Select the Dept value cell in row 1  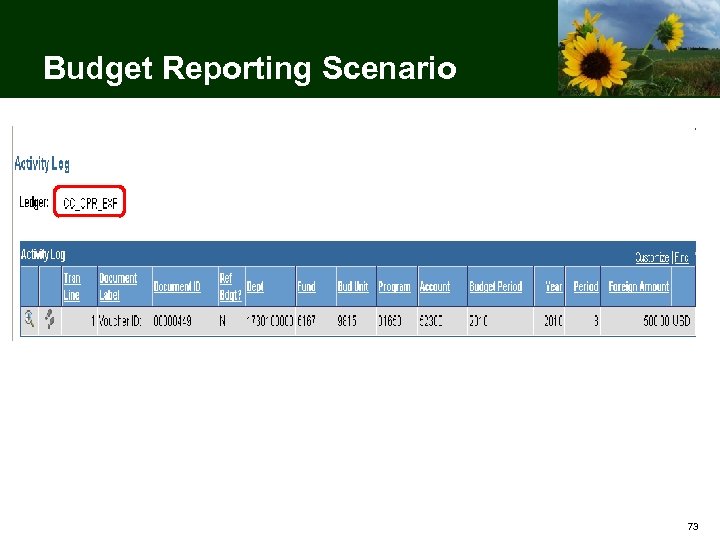point(270,321)
